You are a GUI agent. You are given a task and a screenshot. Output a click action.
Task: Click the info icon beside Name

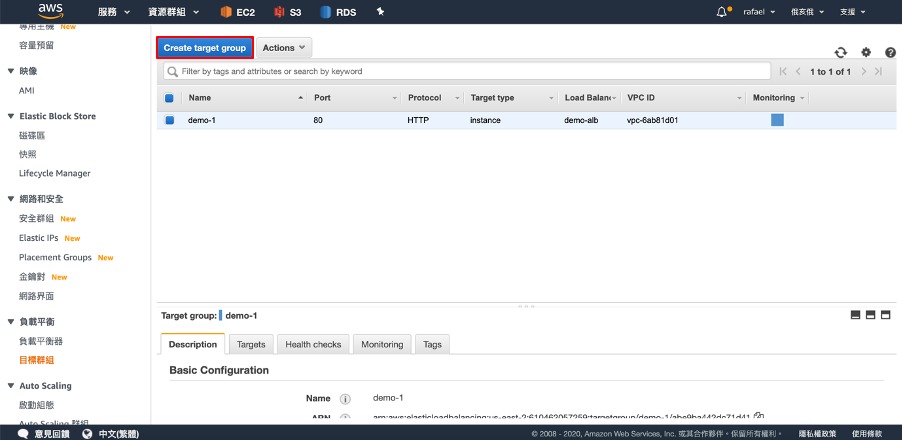pyautogui.click(x=345, y=399)
